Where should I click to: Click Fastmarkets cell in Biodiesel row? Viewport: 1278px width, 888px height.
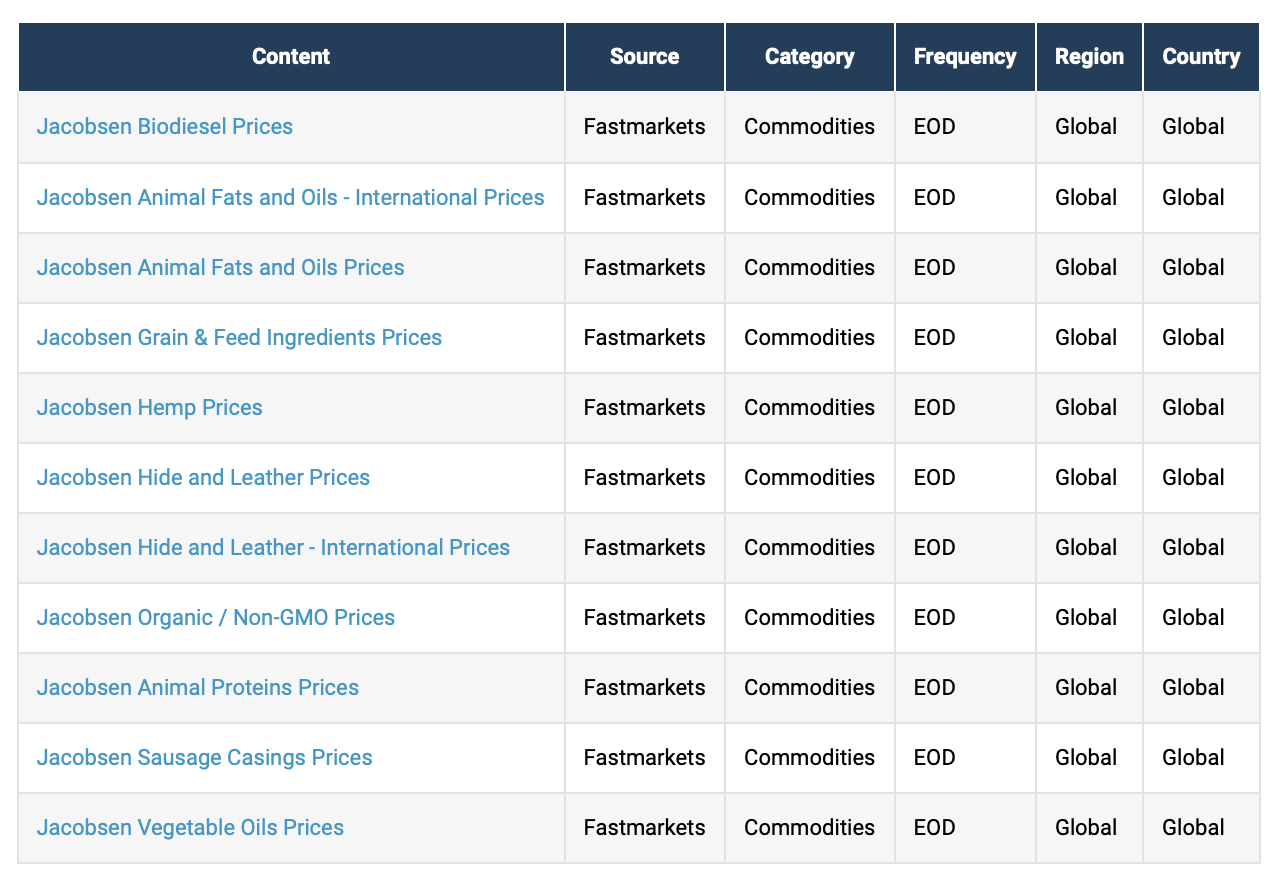point(644,127)
